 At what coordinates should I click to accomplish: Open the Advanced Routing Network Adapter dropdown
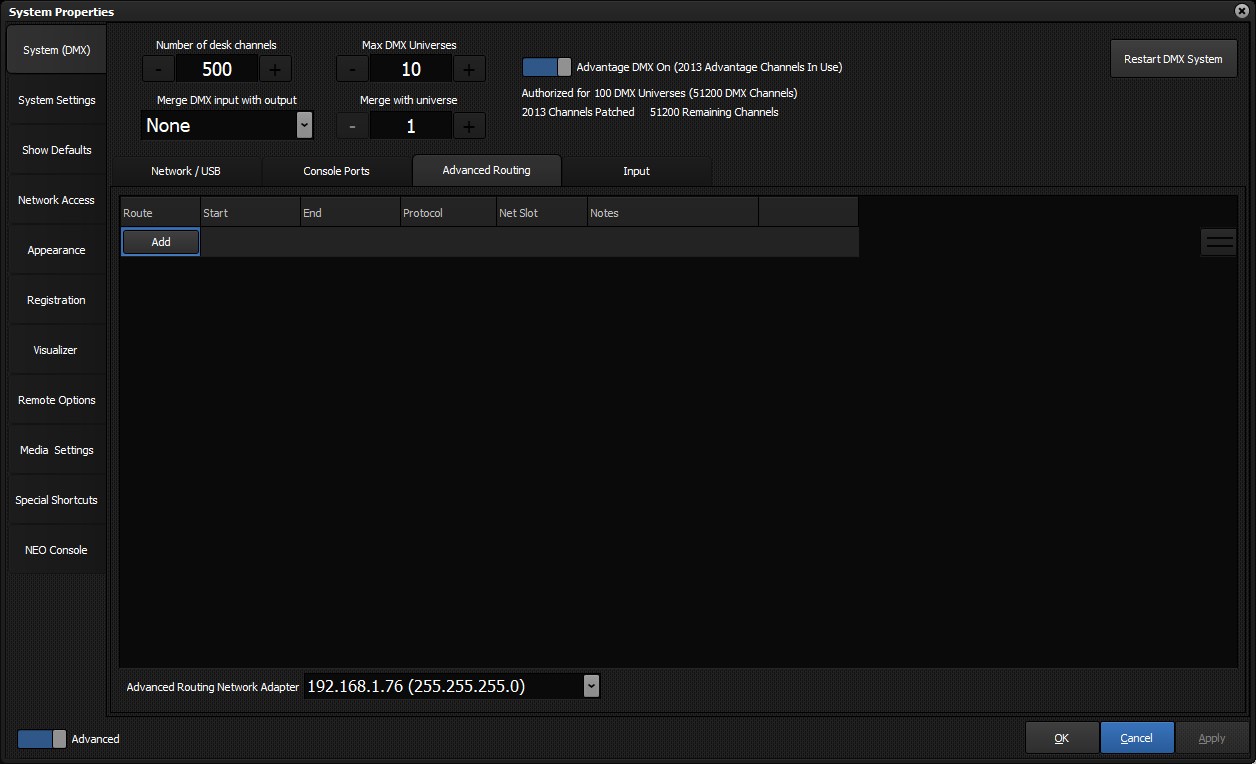(x=591, y=686)
